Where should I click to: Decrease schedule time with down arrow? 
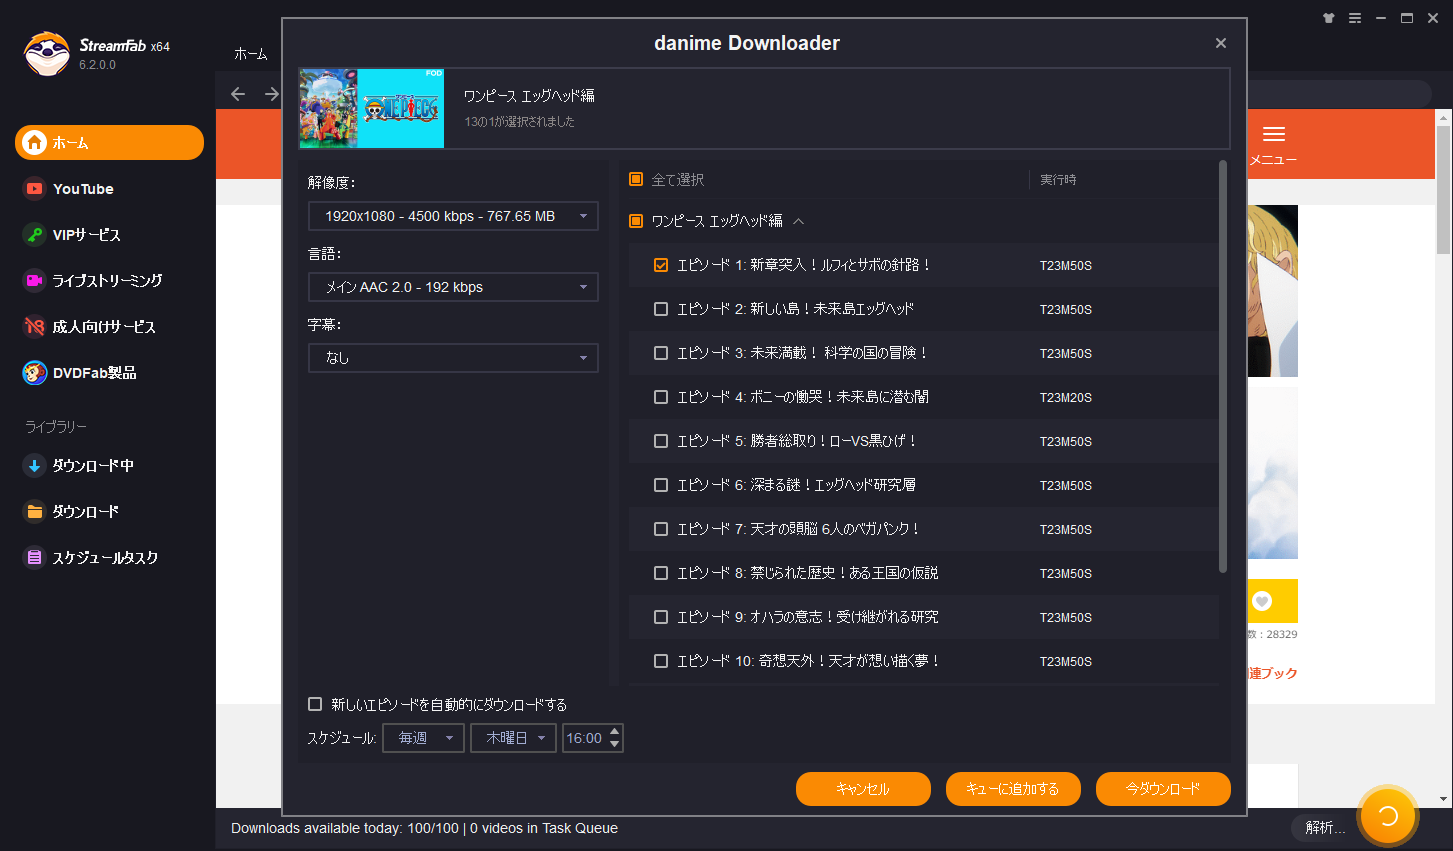tap(615, 745)
